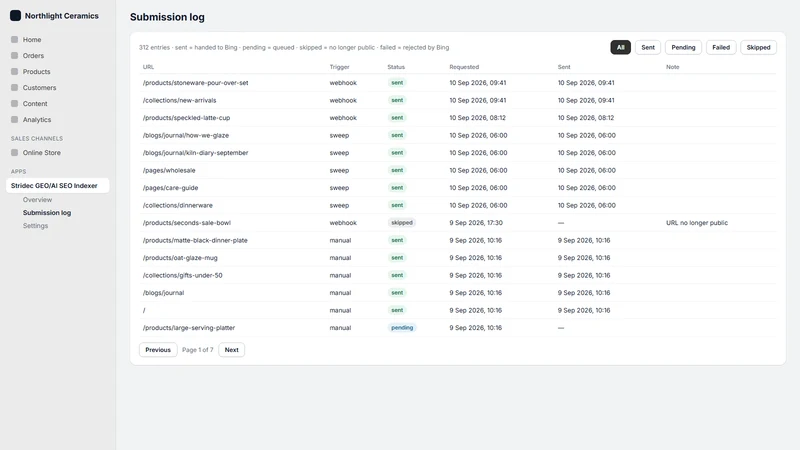The height and width of the screenshot is (450, 800).
Task: Click the Previous page button
Action: 158,350
